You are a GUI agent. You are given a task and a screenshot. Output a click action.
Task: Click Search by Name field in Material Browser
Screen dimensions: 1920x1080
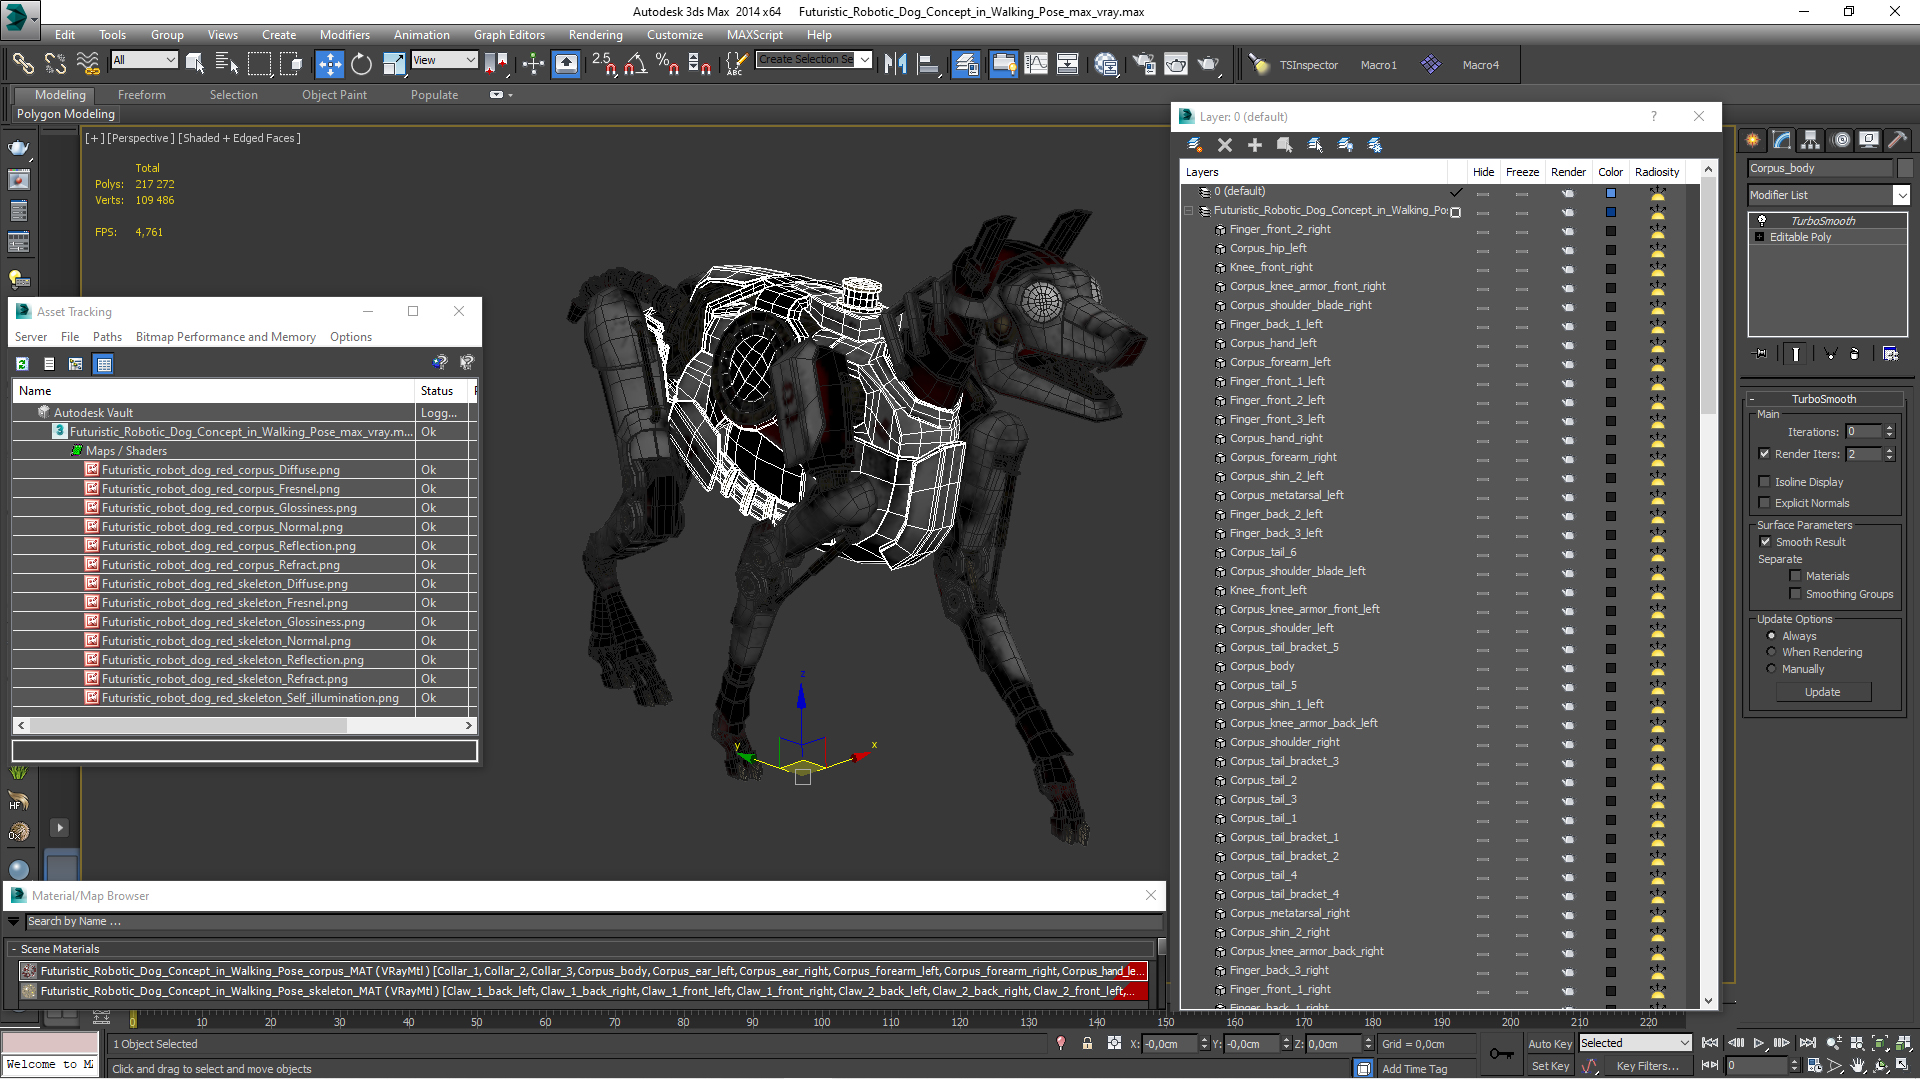click(594, 921)
